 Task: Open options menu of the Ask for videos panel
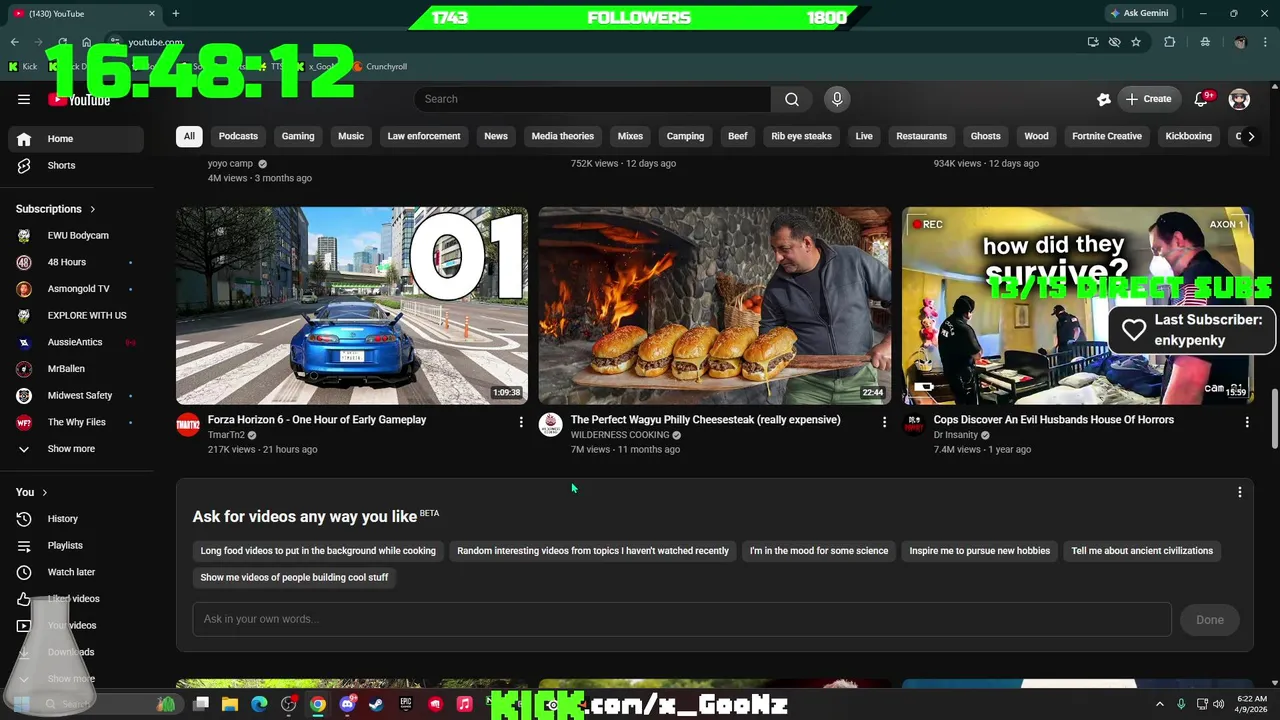1240,492
